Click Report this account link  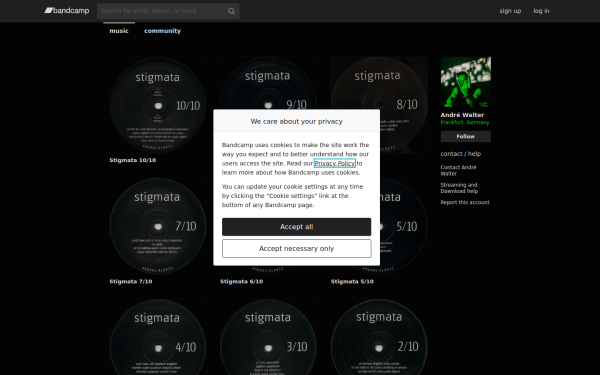click(x=465, y=202)
